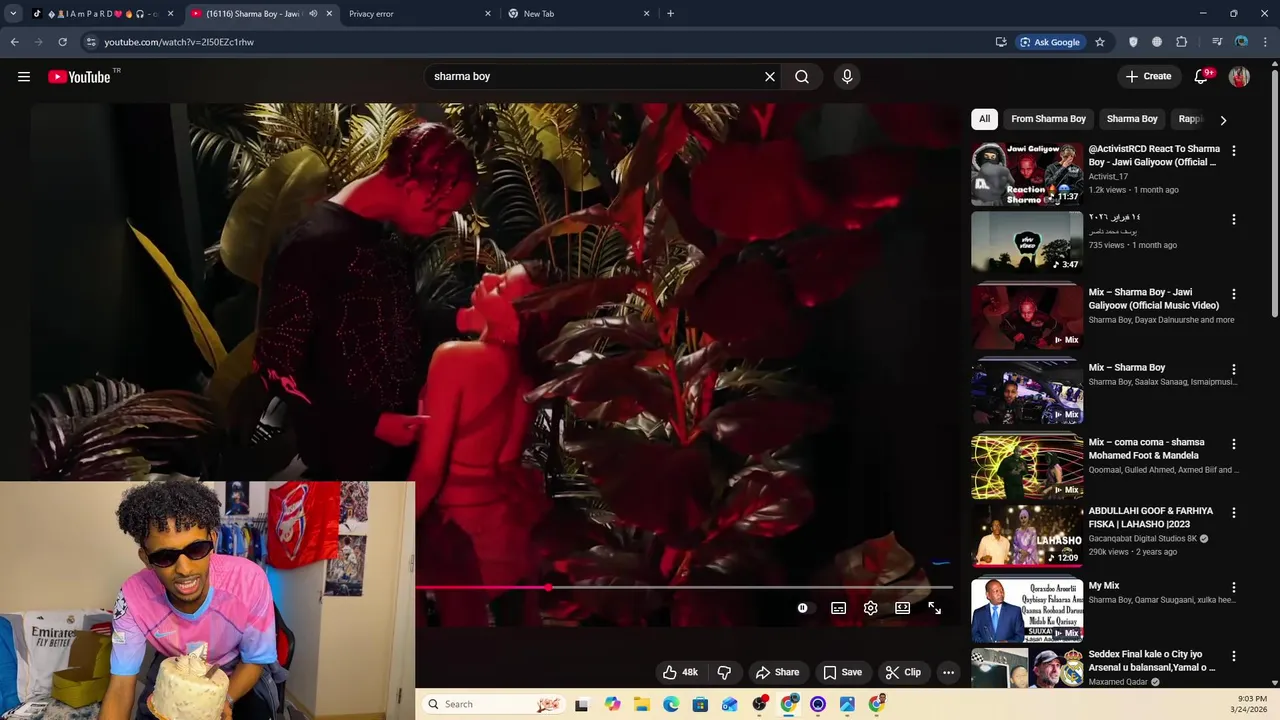Viewport: 1280px width, 720px height.
Task: Reload the page
Action: coord(62,42)
